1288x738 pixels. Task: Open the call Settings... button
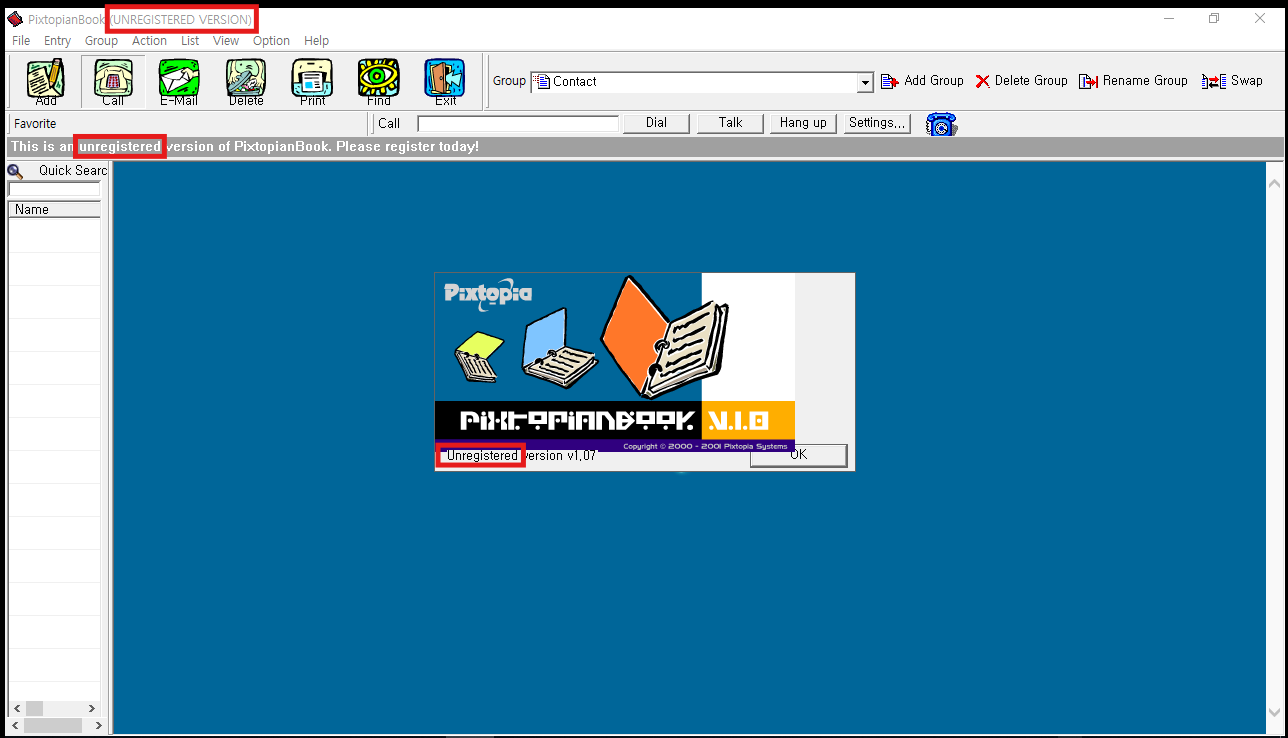point(877,123)
